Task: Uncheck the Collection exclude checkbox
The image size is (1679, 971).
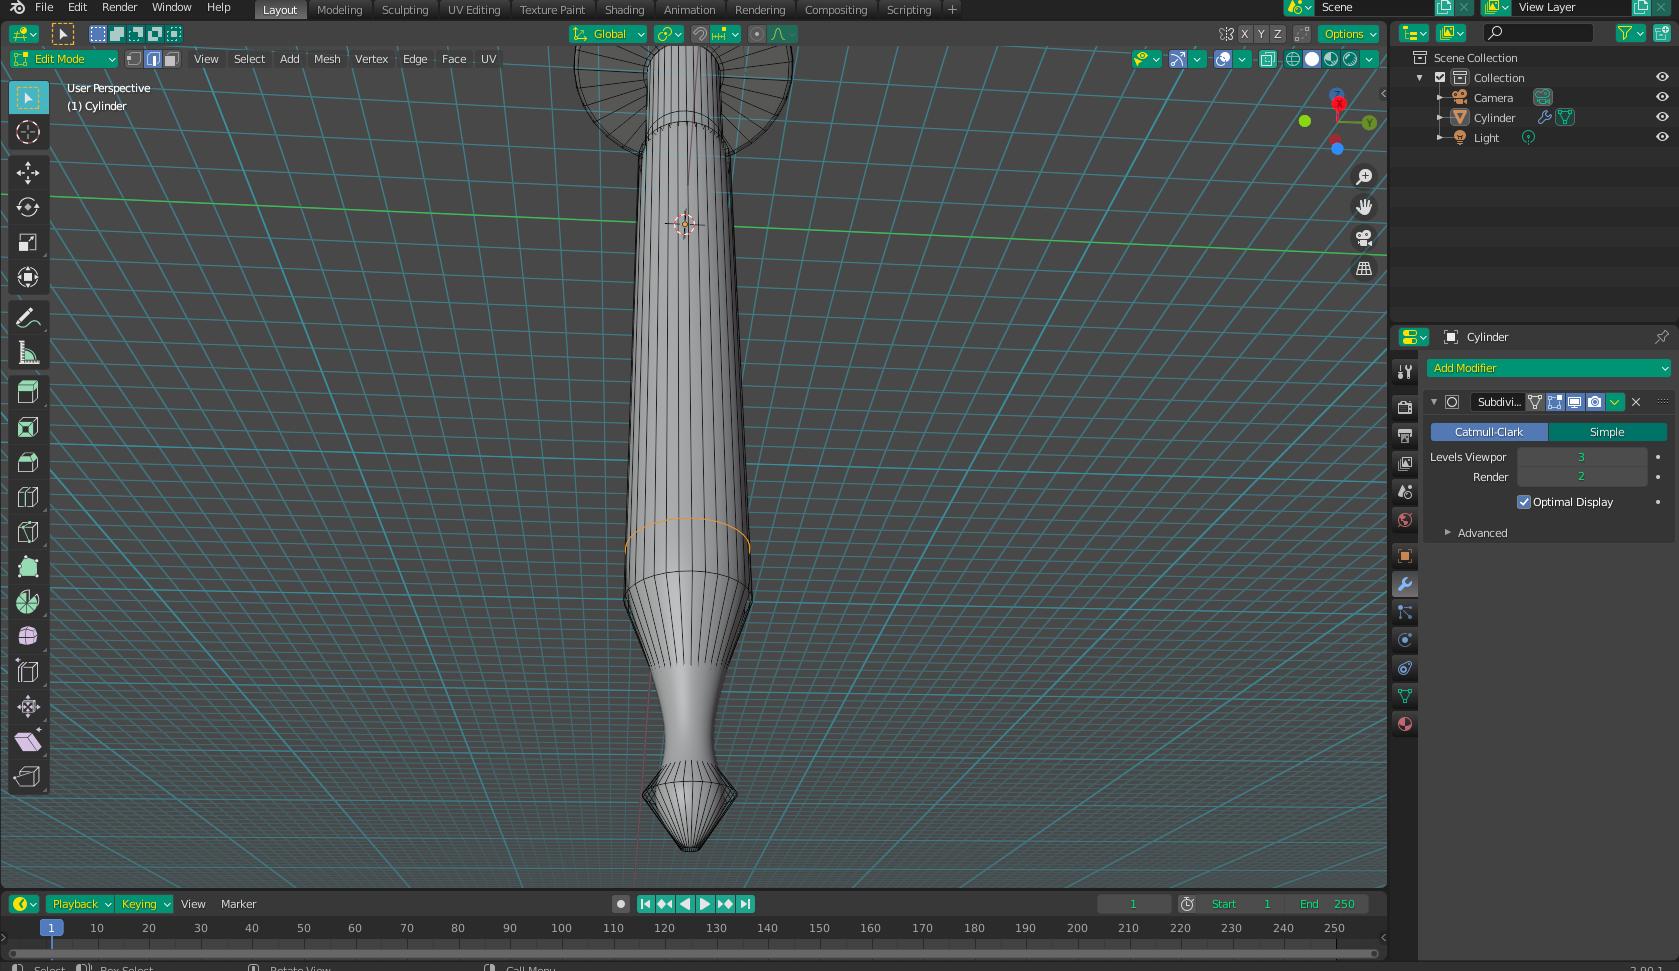Action: [x=1440, y=78]
